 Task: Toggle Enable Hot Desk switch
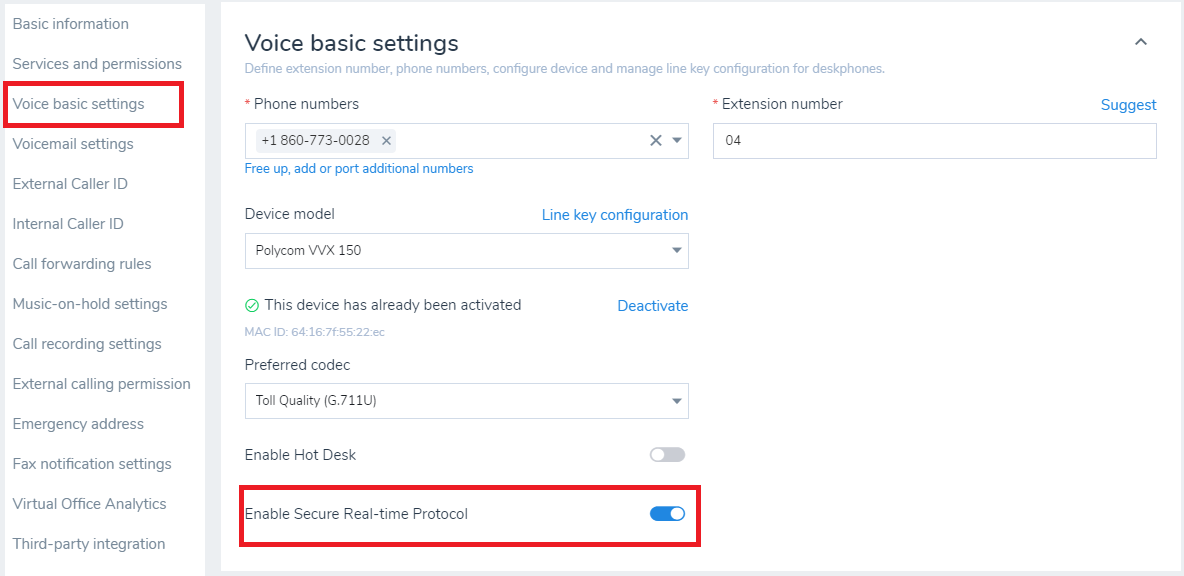[x=667, y=455]
